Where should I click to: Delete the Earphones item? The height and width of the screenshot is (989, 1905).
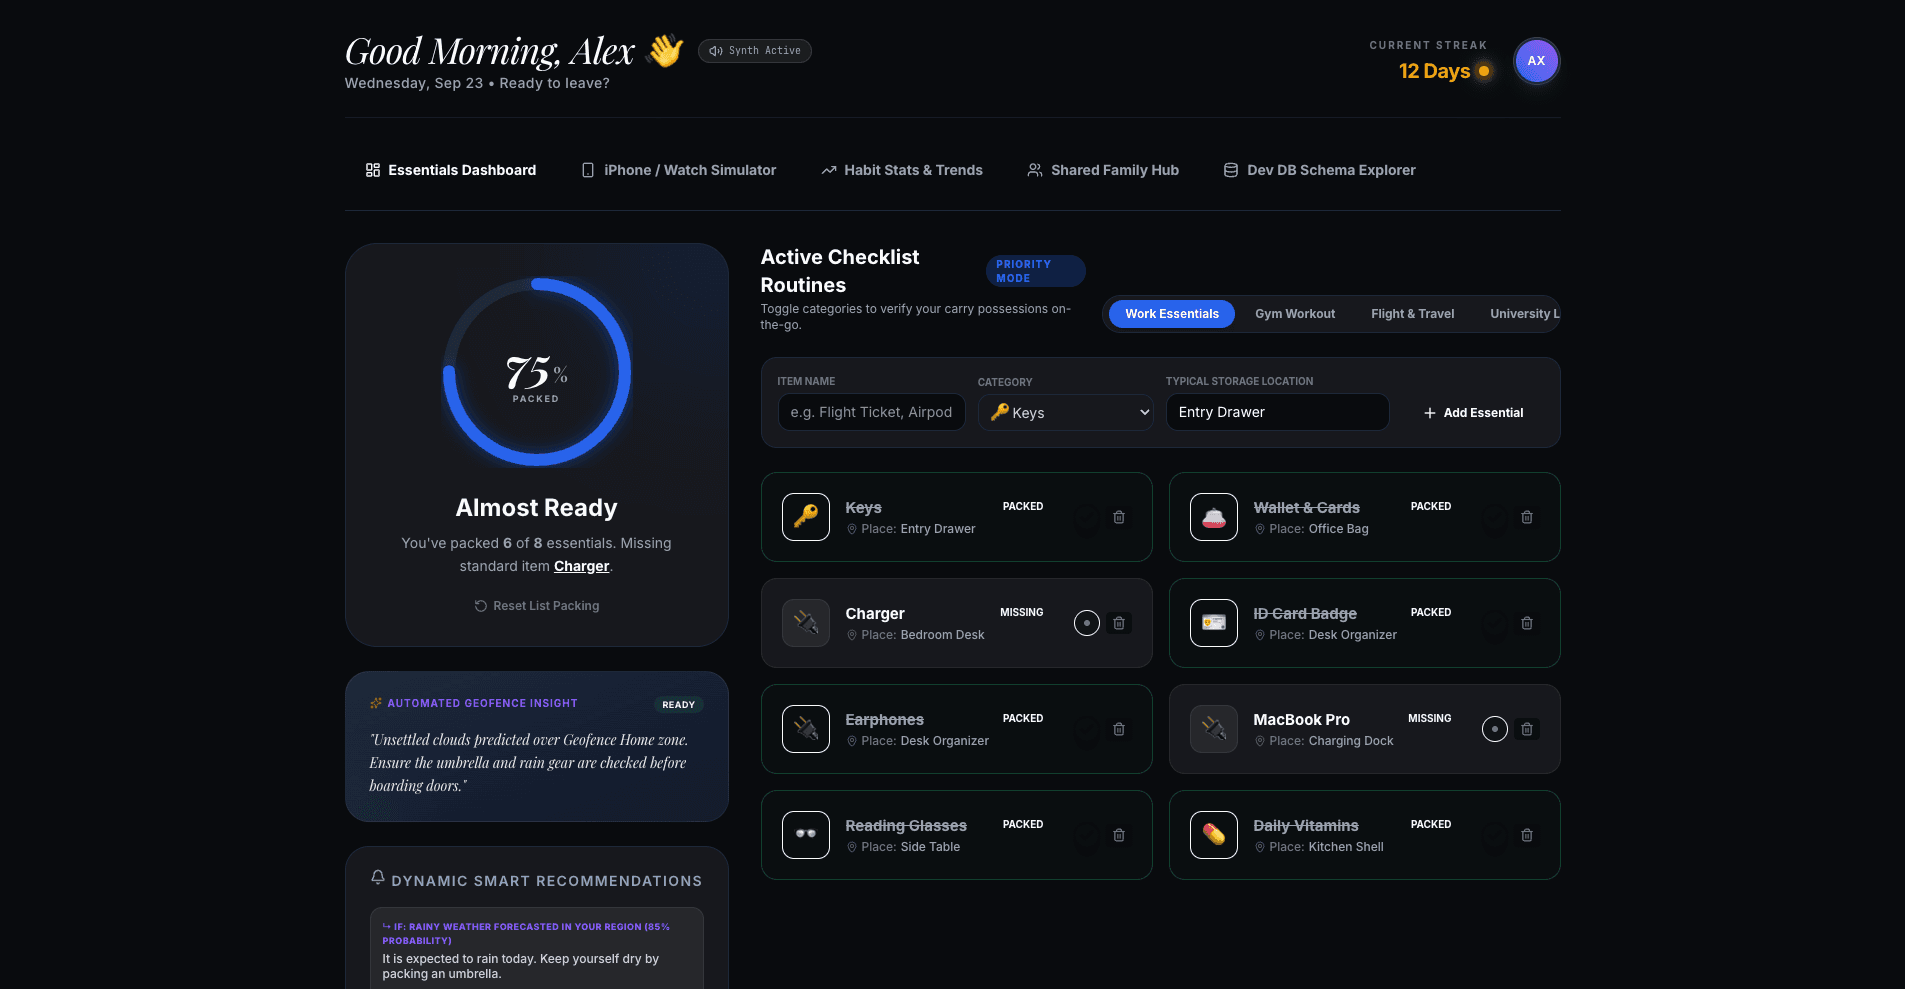tap(1119, 729)
